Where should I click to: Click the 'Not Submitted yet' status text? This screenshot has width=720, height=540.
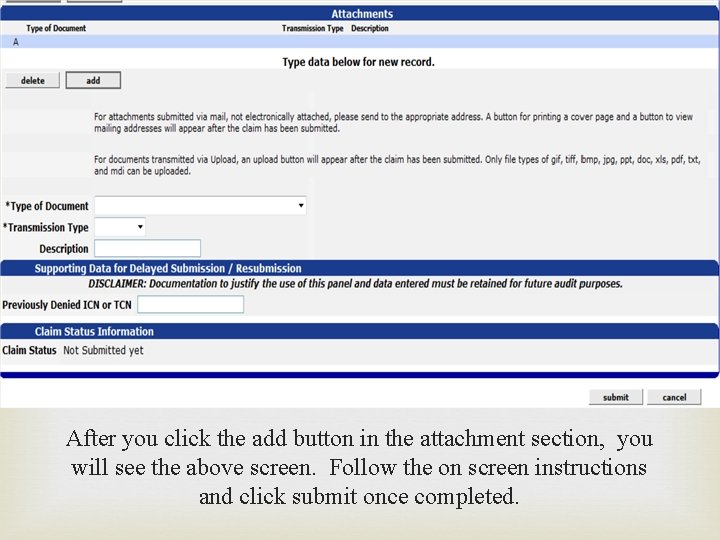click(x=103, y=350)
